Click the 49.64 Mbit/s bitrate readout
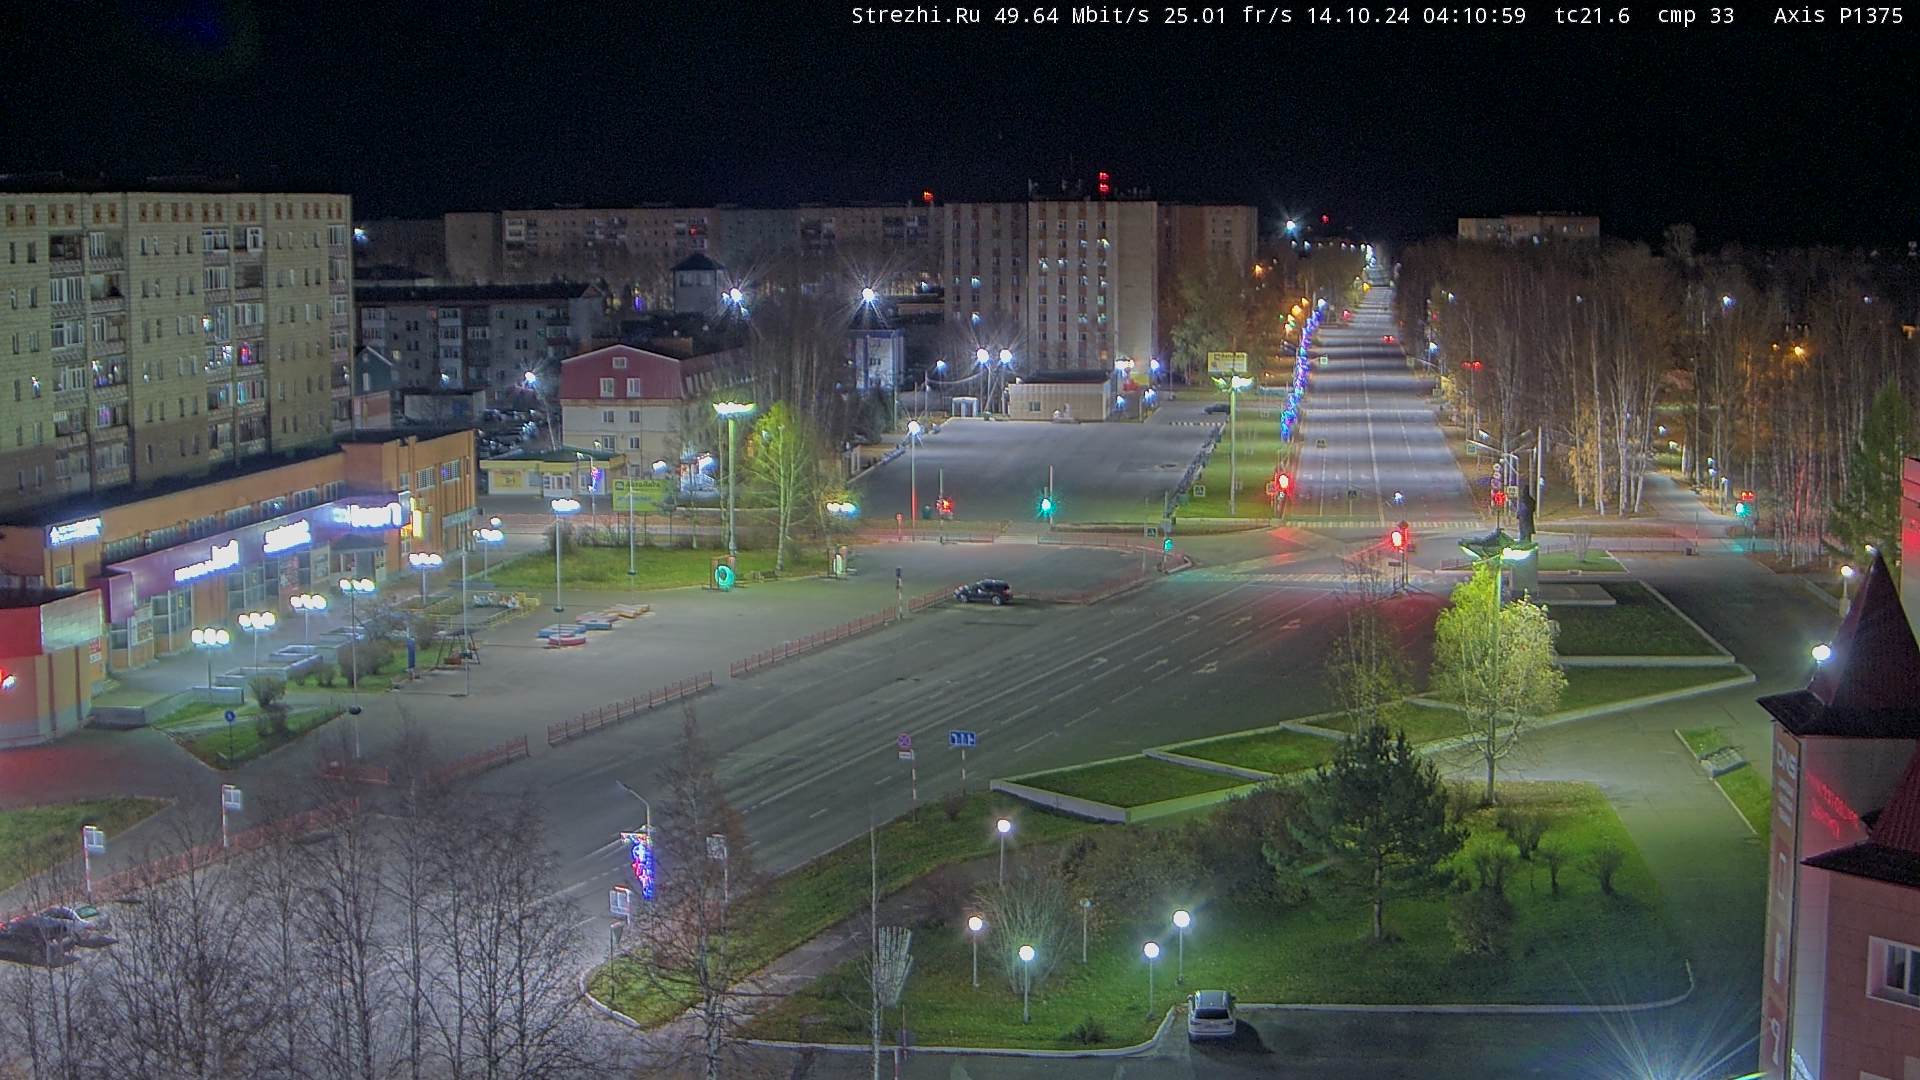The height and width of the screenshot is (1080, 1920). pyautogui.click(x=1073, y=15)
